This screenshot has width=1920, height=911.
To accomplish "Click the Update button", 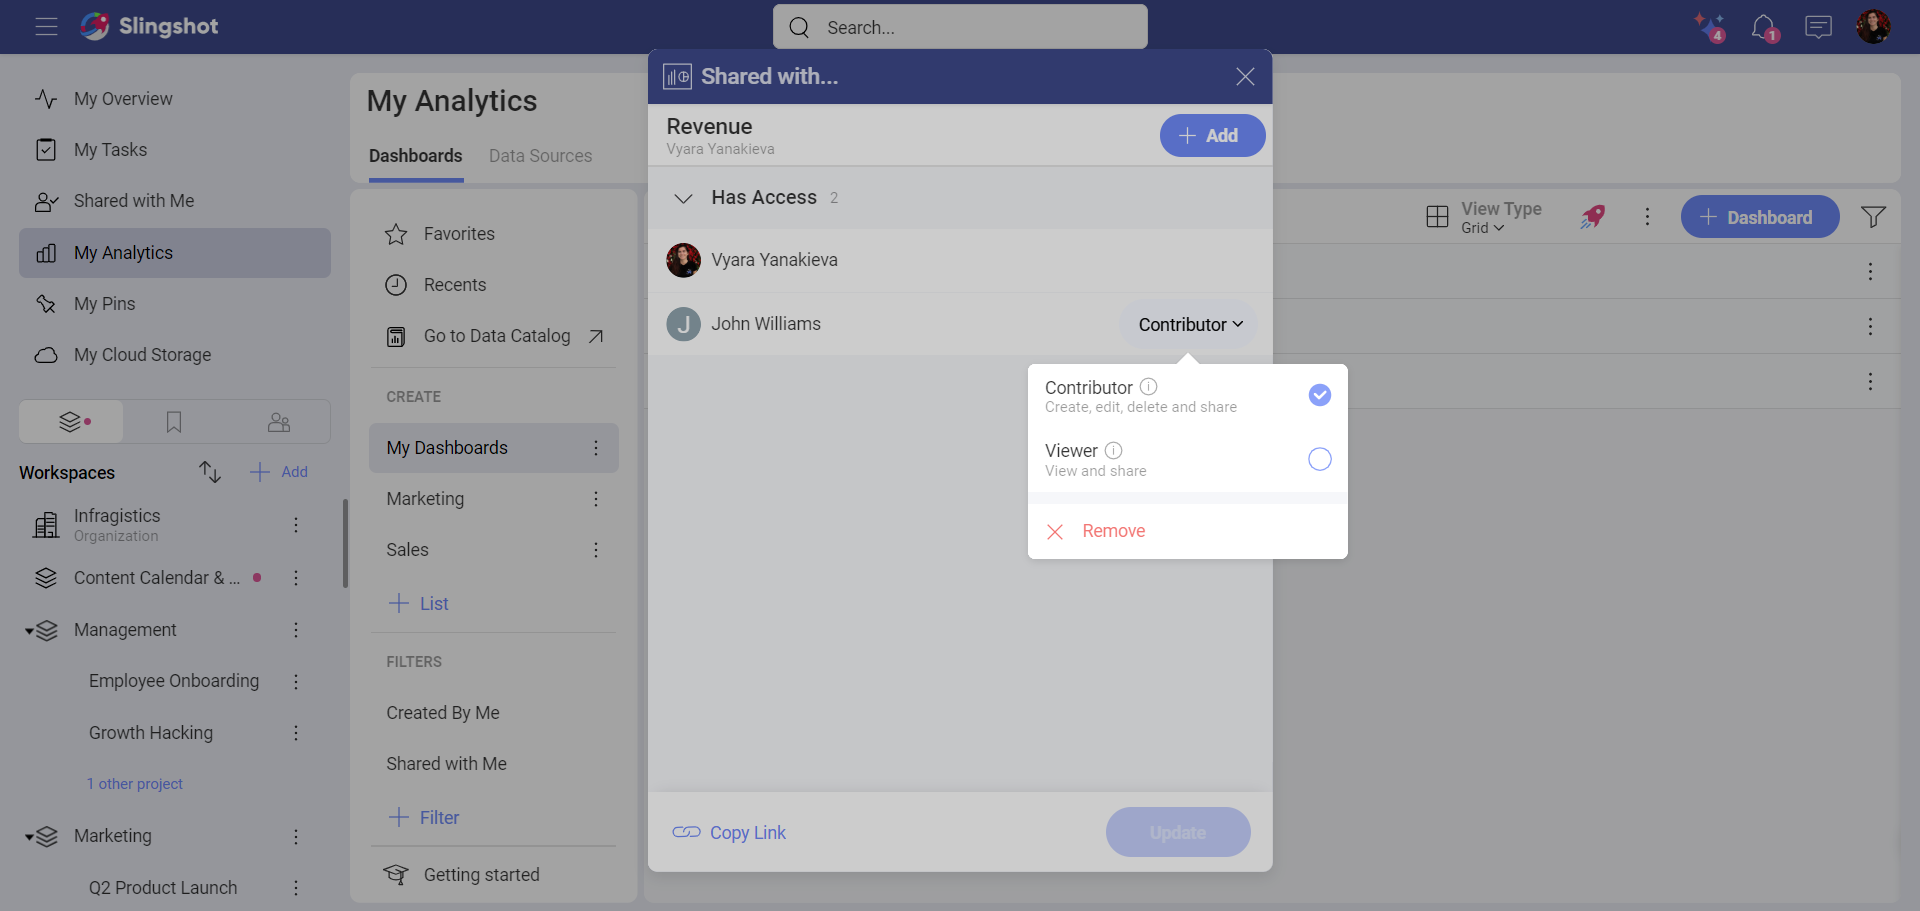I will tap(1178, 832).
